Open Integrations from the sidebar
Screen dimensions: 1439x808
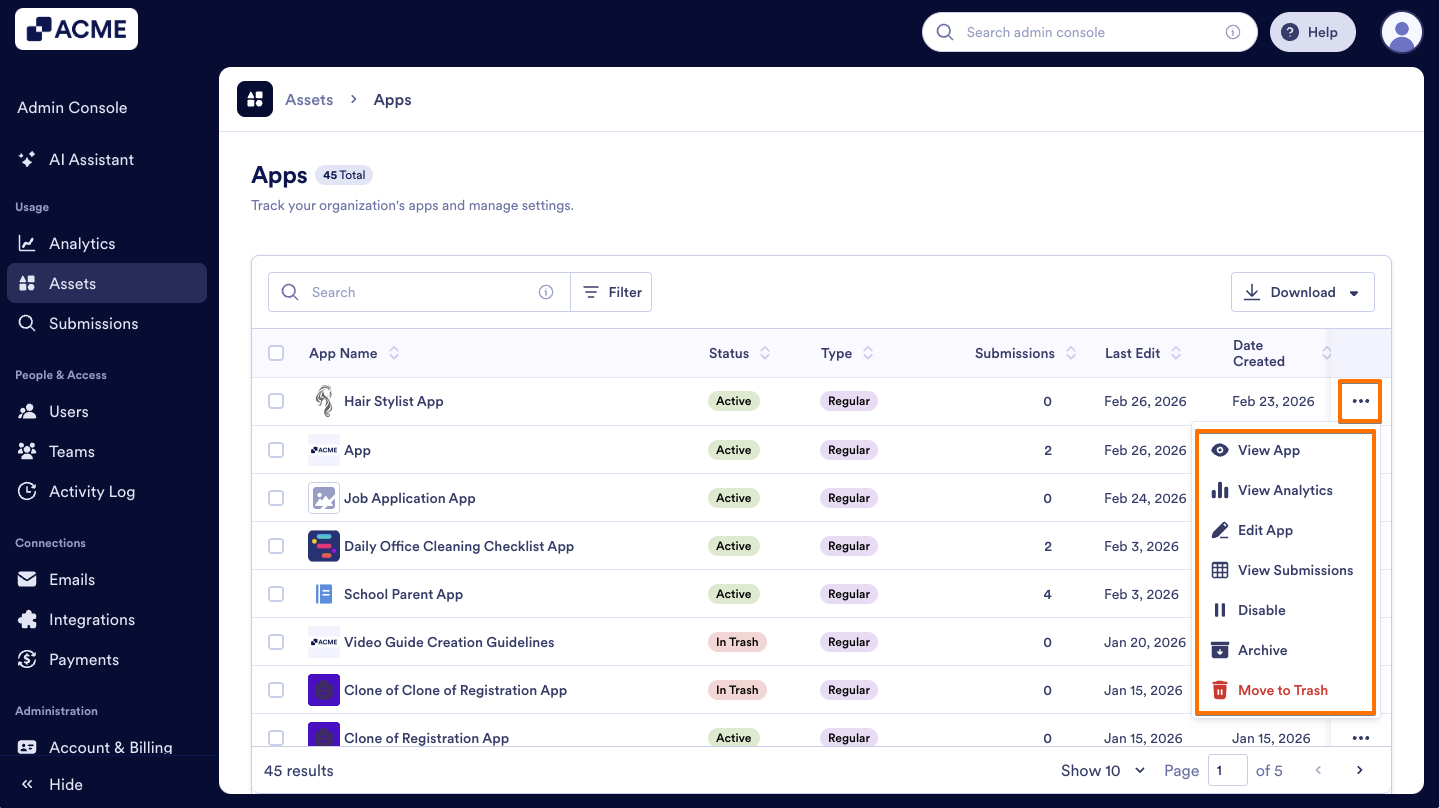92,619
